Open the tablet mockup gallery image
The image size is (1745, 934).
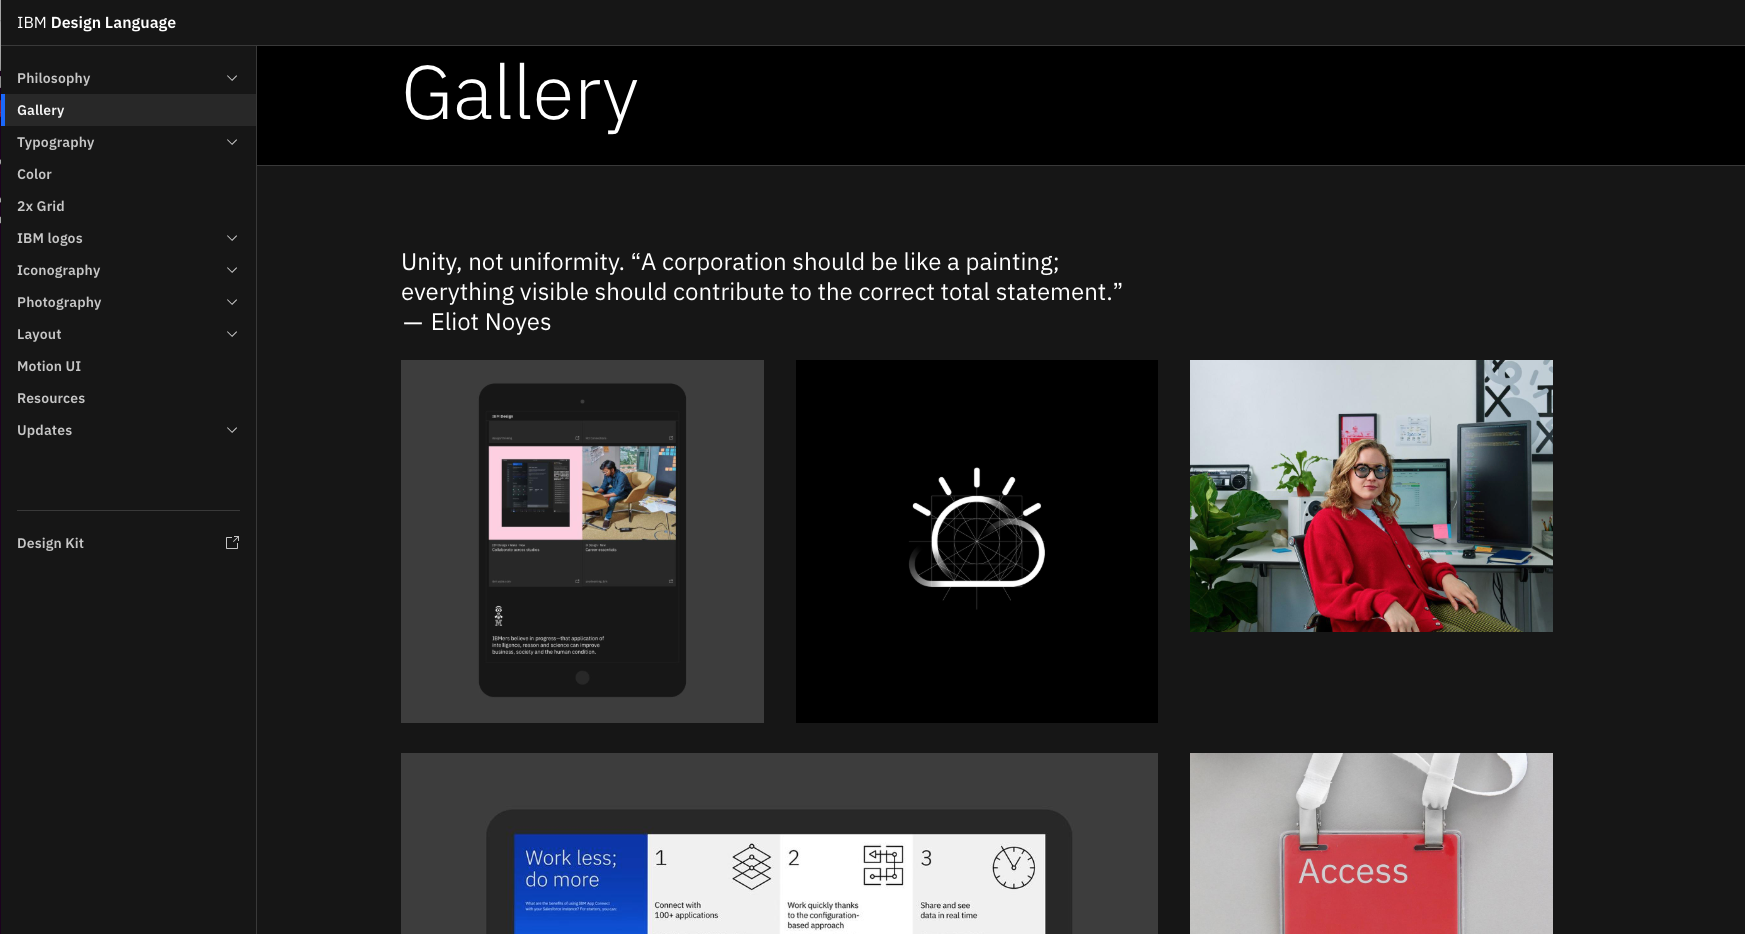click(x=582, y=541)
